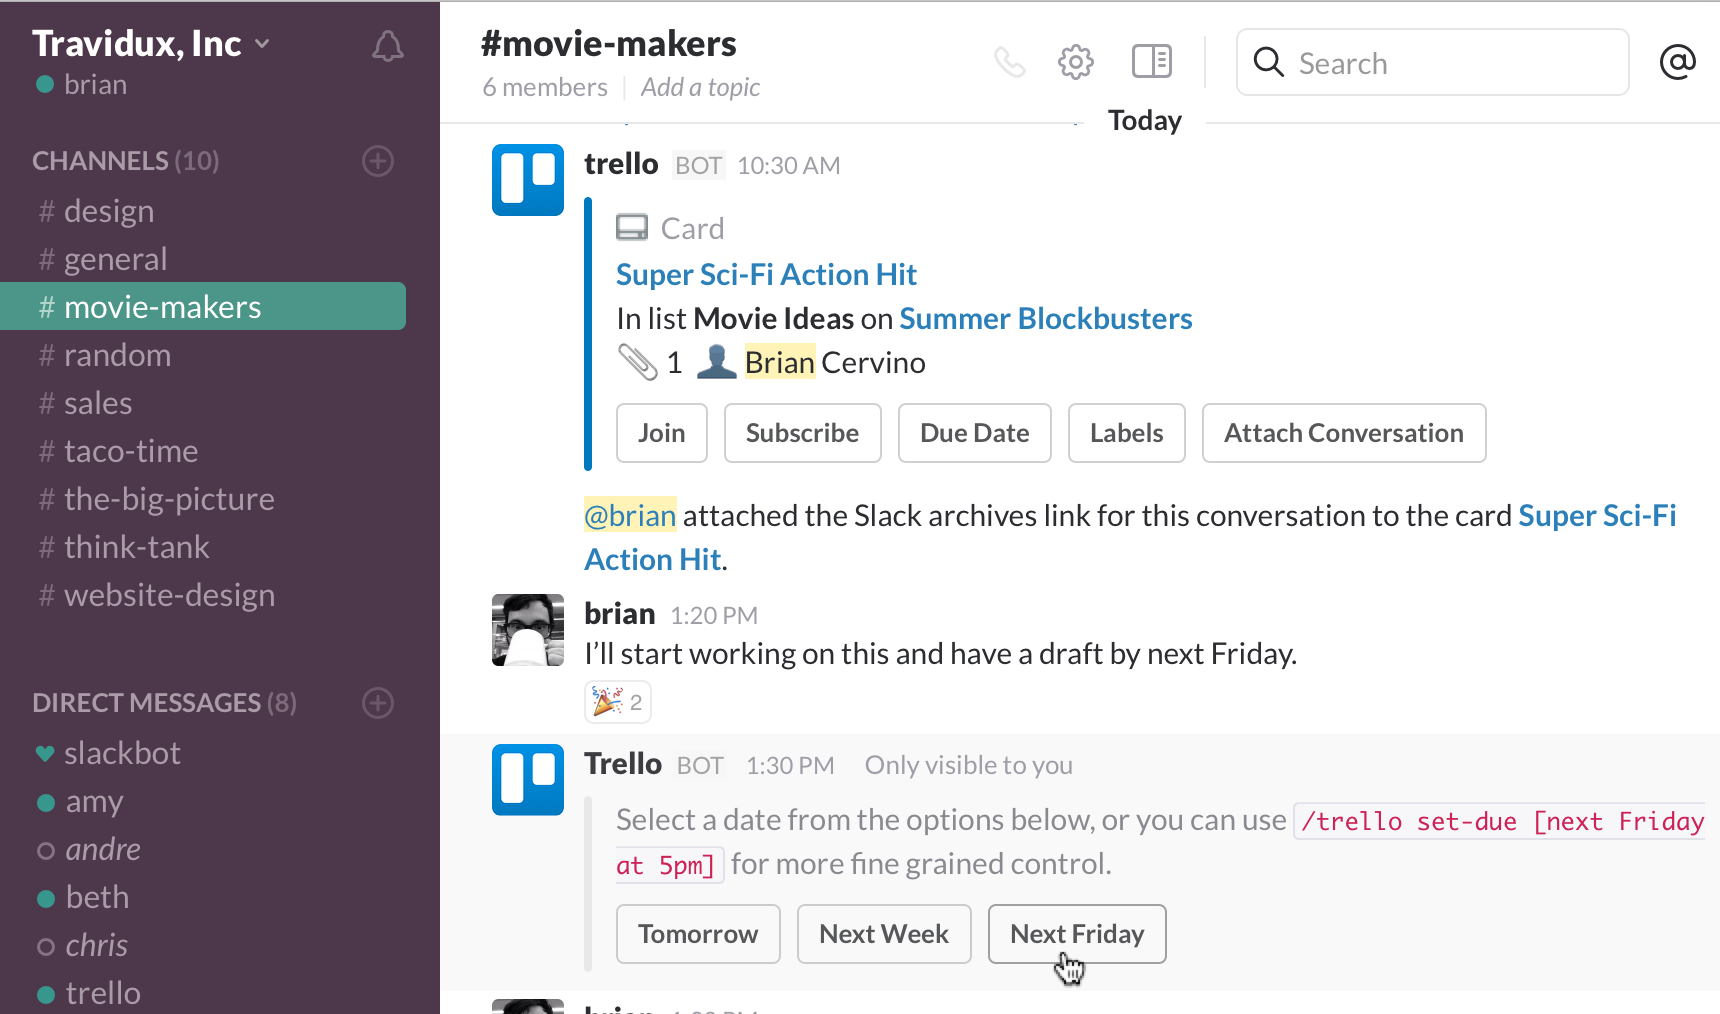Screen dimensions: 1720x1014
Task: Click the Trello bot avatar at 1:30 PM
Action: (528, 780)
